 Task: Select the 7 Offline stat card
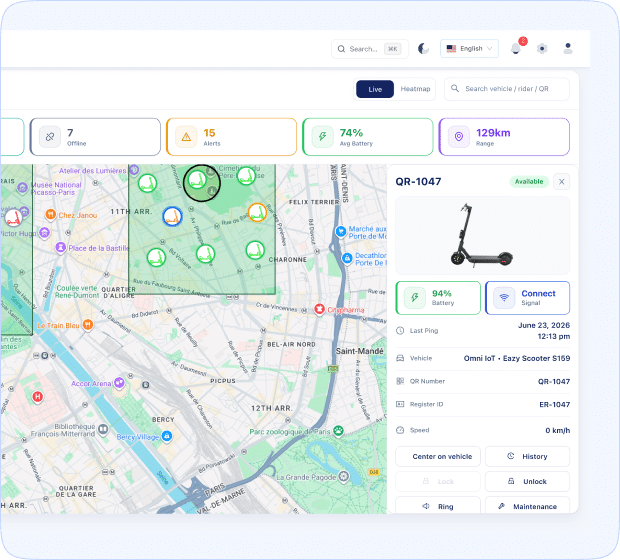pyautogui.click(x=95, y=137)
